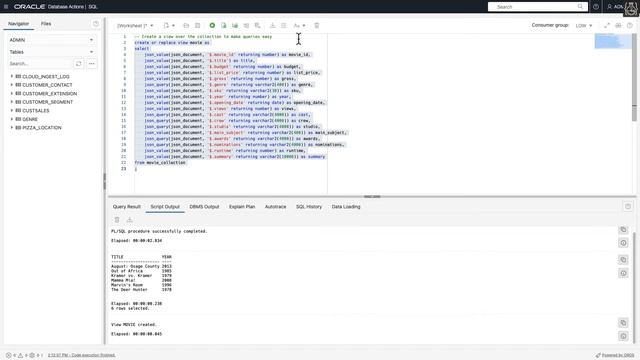Screen dimensions: 640x360
Task: Clear script output trash icon
Action: (x=117, y=220)
